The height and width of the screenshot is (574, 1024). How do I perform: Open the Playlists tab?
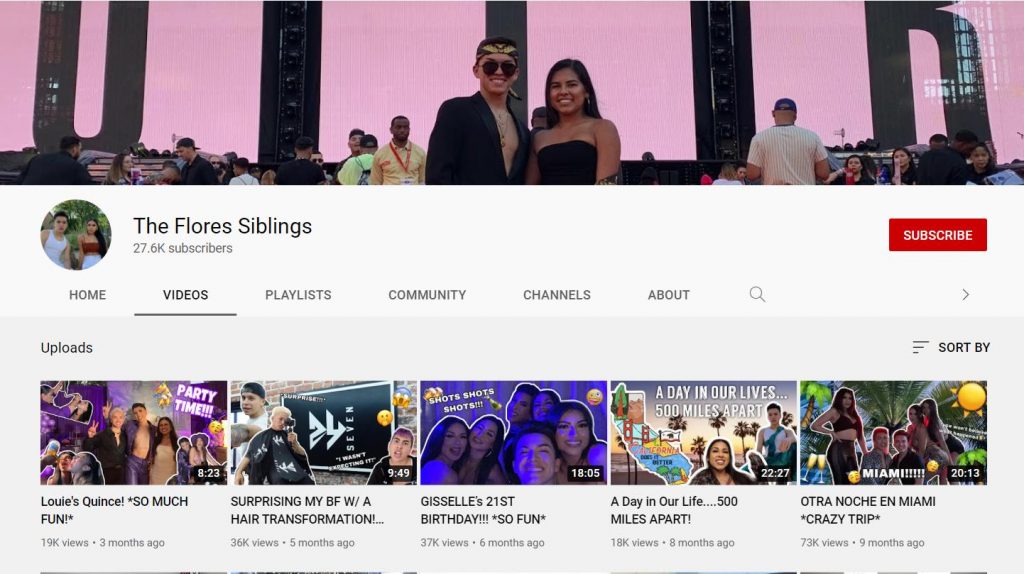[x=298, y=295]
